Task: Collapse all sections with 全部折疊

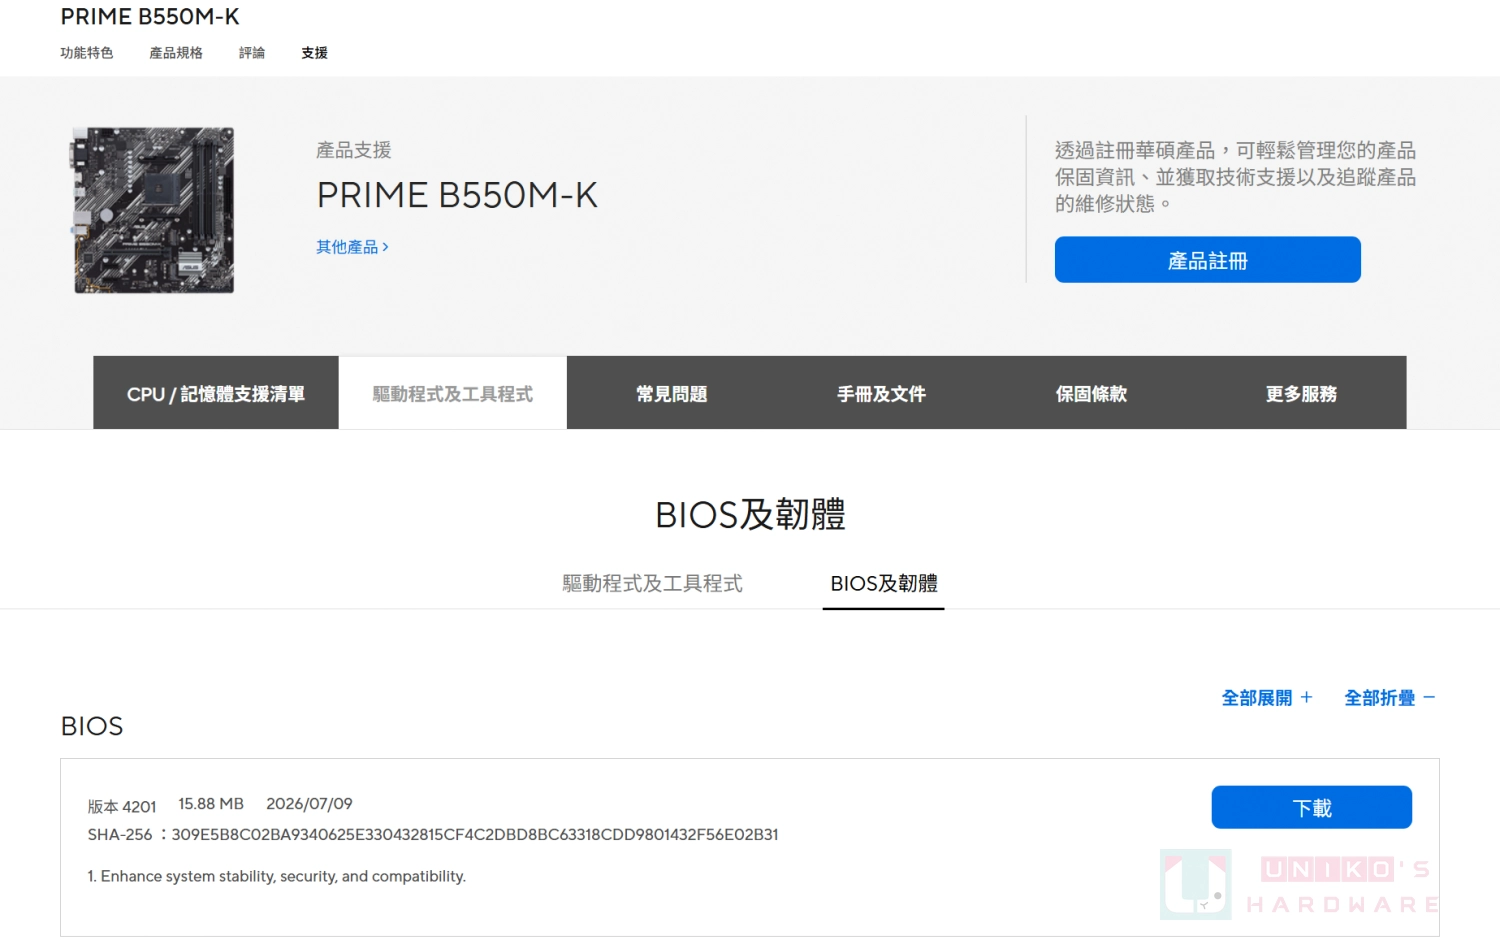Action: [x=1390, y=698]
